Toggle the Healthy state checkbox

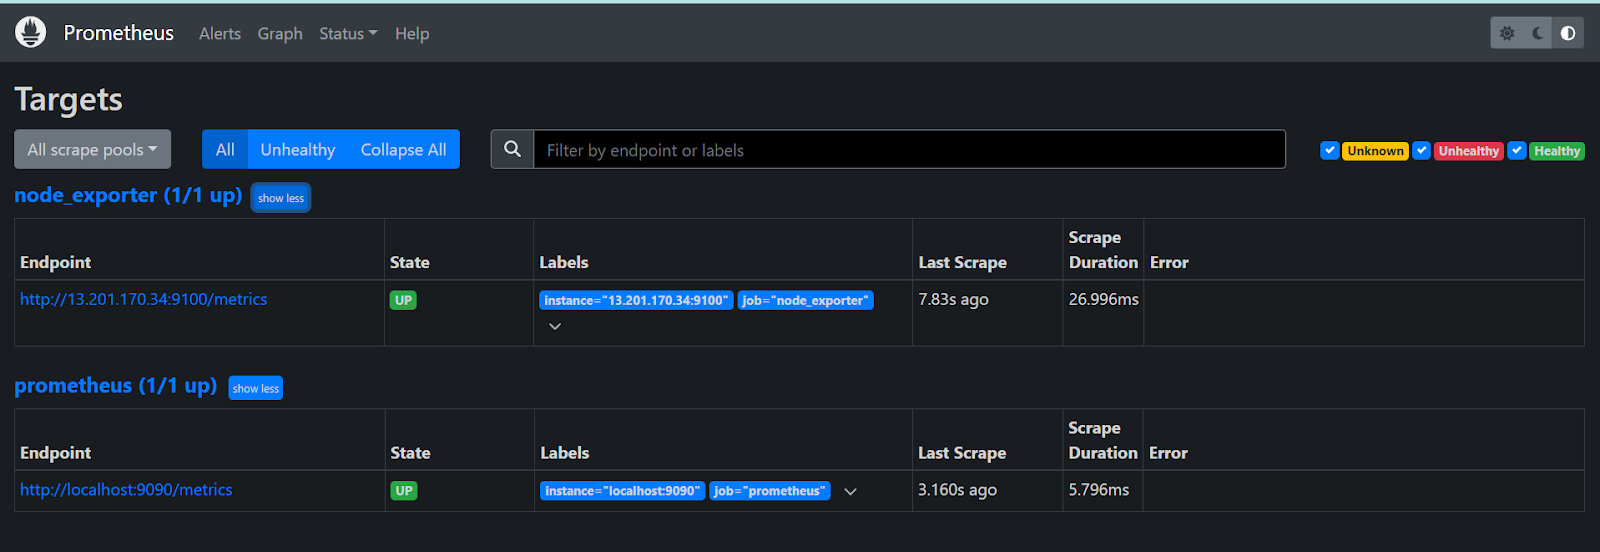tap(1517, 151)
